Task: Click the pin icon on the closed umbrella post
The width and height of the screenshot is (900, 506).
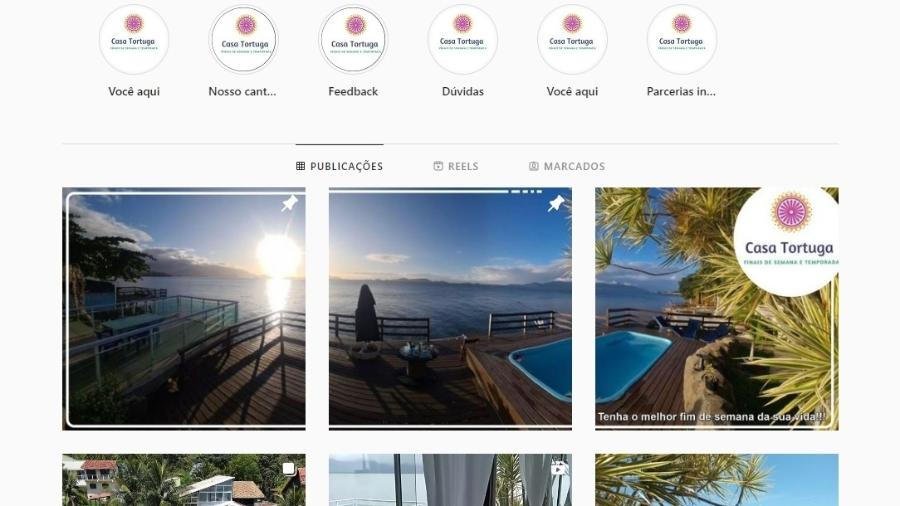Action: pos(556,203)
